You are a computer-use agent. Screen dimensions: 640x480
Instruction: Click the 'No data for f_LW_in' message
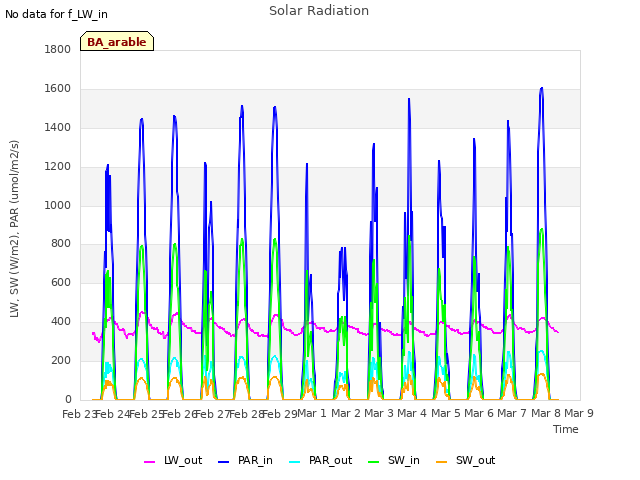56,14
